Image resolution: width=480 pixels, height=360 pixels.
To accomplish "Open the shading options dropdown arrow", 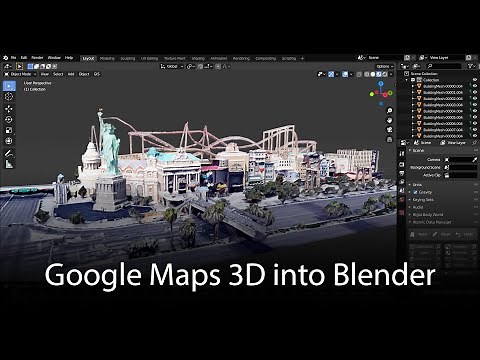I will point(391,74).
